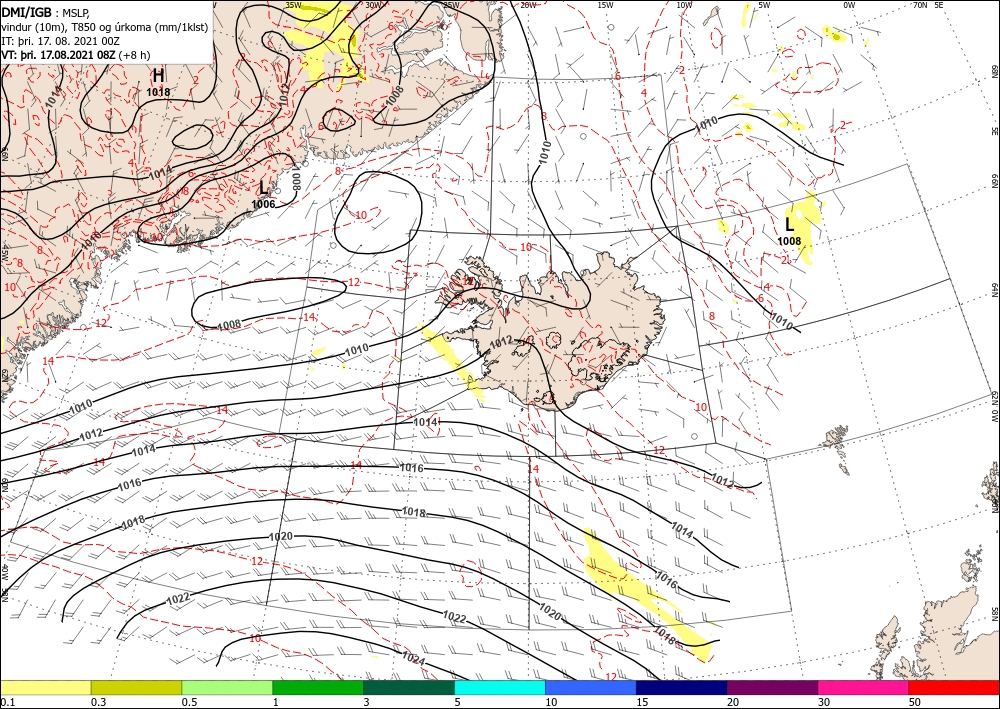
Task: Click the green 1–3 mm legend swatch
Action: [x=318, y=687]
